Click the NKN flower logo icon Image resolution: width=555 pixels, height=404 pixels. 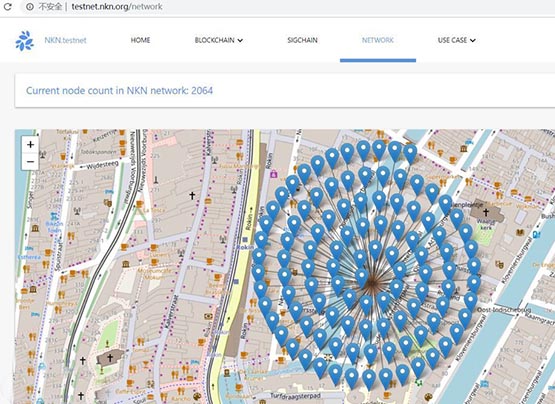pyautogui.click(x=24, y=40)
